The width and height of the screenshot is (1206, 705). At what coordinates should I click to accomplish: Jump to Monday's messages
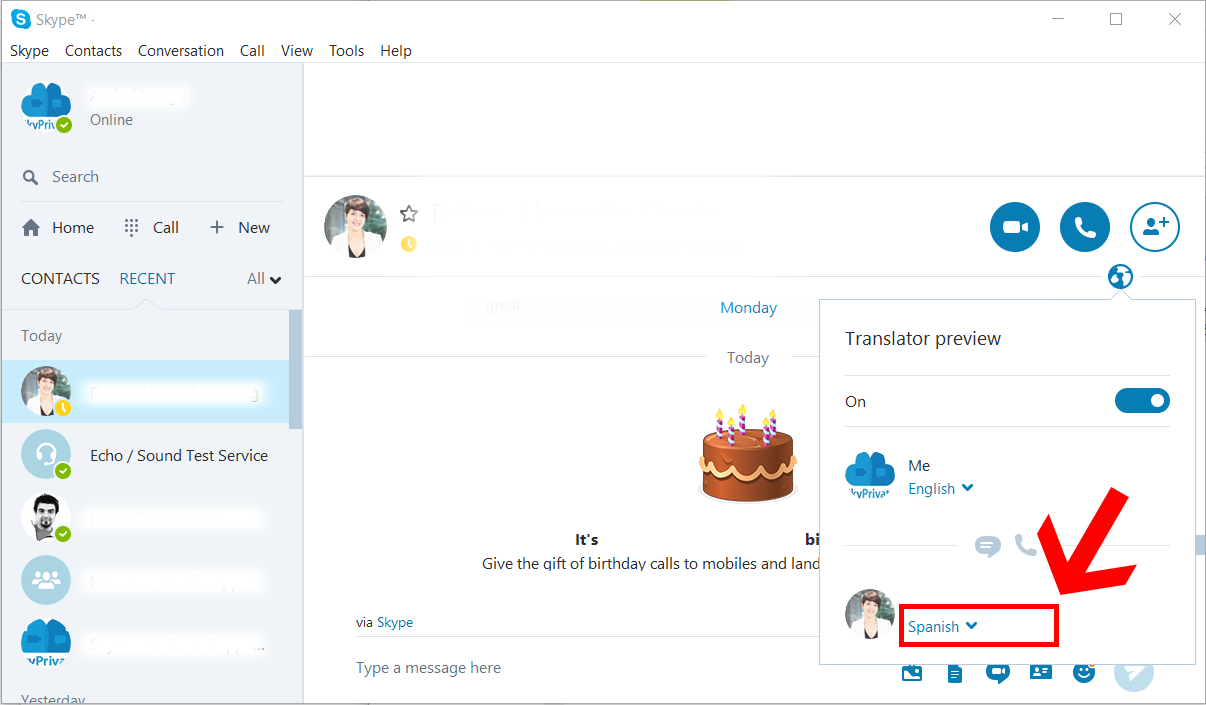[748, 308]
